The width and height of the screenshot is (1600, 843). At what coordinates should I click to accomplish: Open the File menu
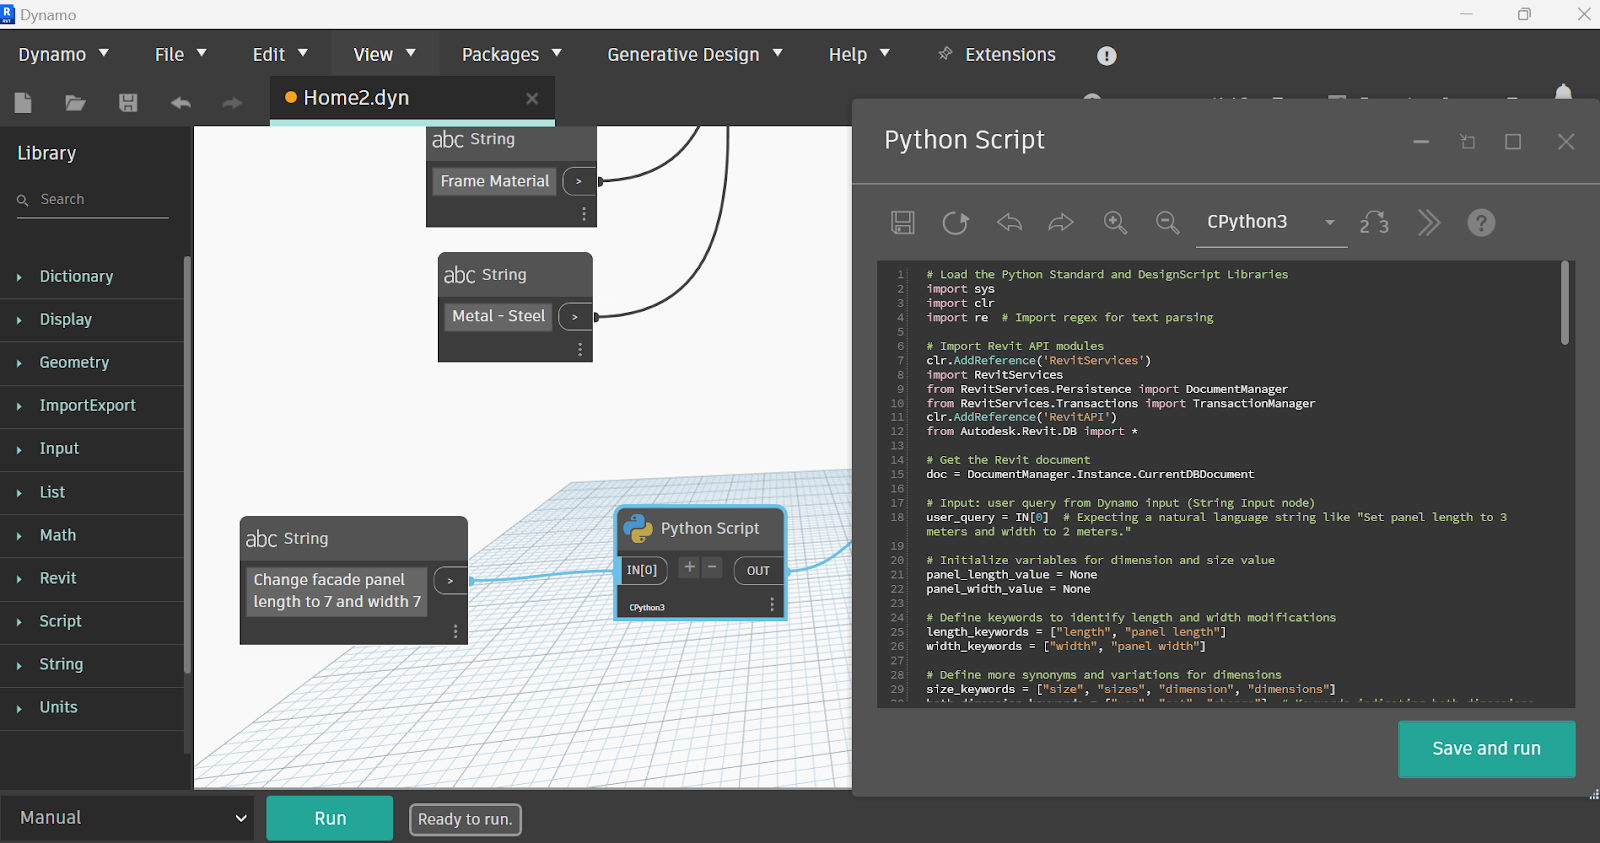(180, 55)
